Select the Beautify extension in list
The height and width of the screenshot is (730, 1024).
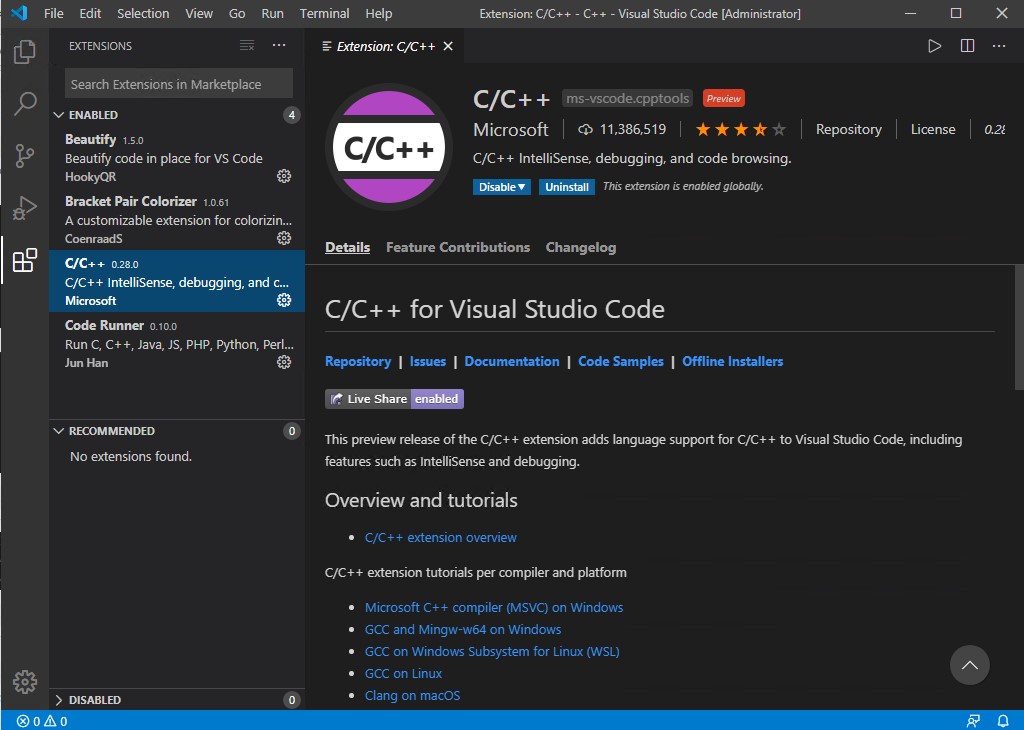tap(176, 157)
